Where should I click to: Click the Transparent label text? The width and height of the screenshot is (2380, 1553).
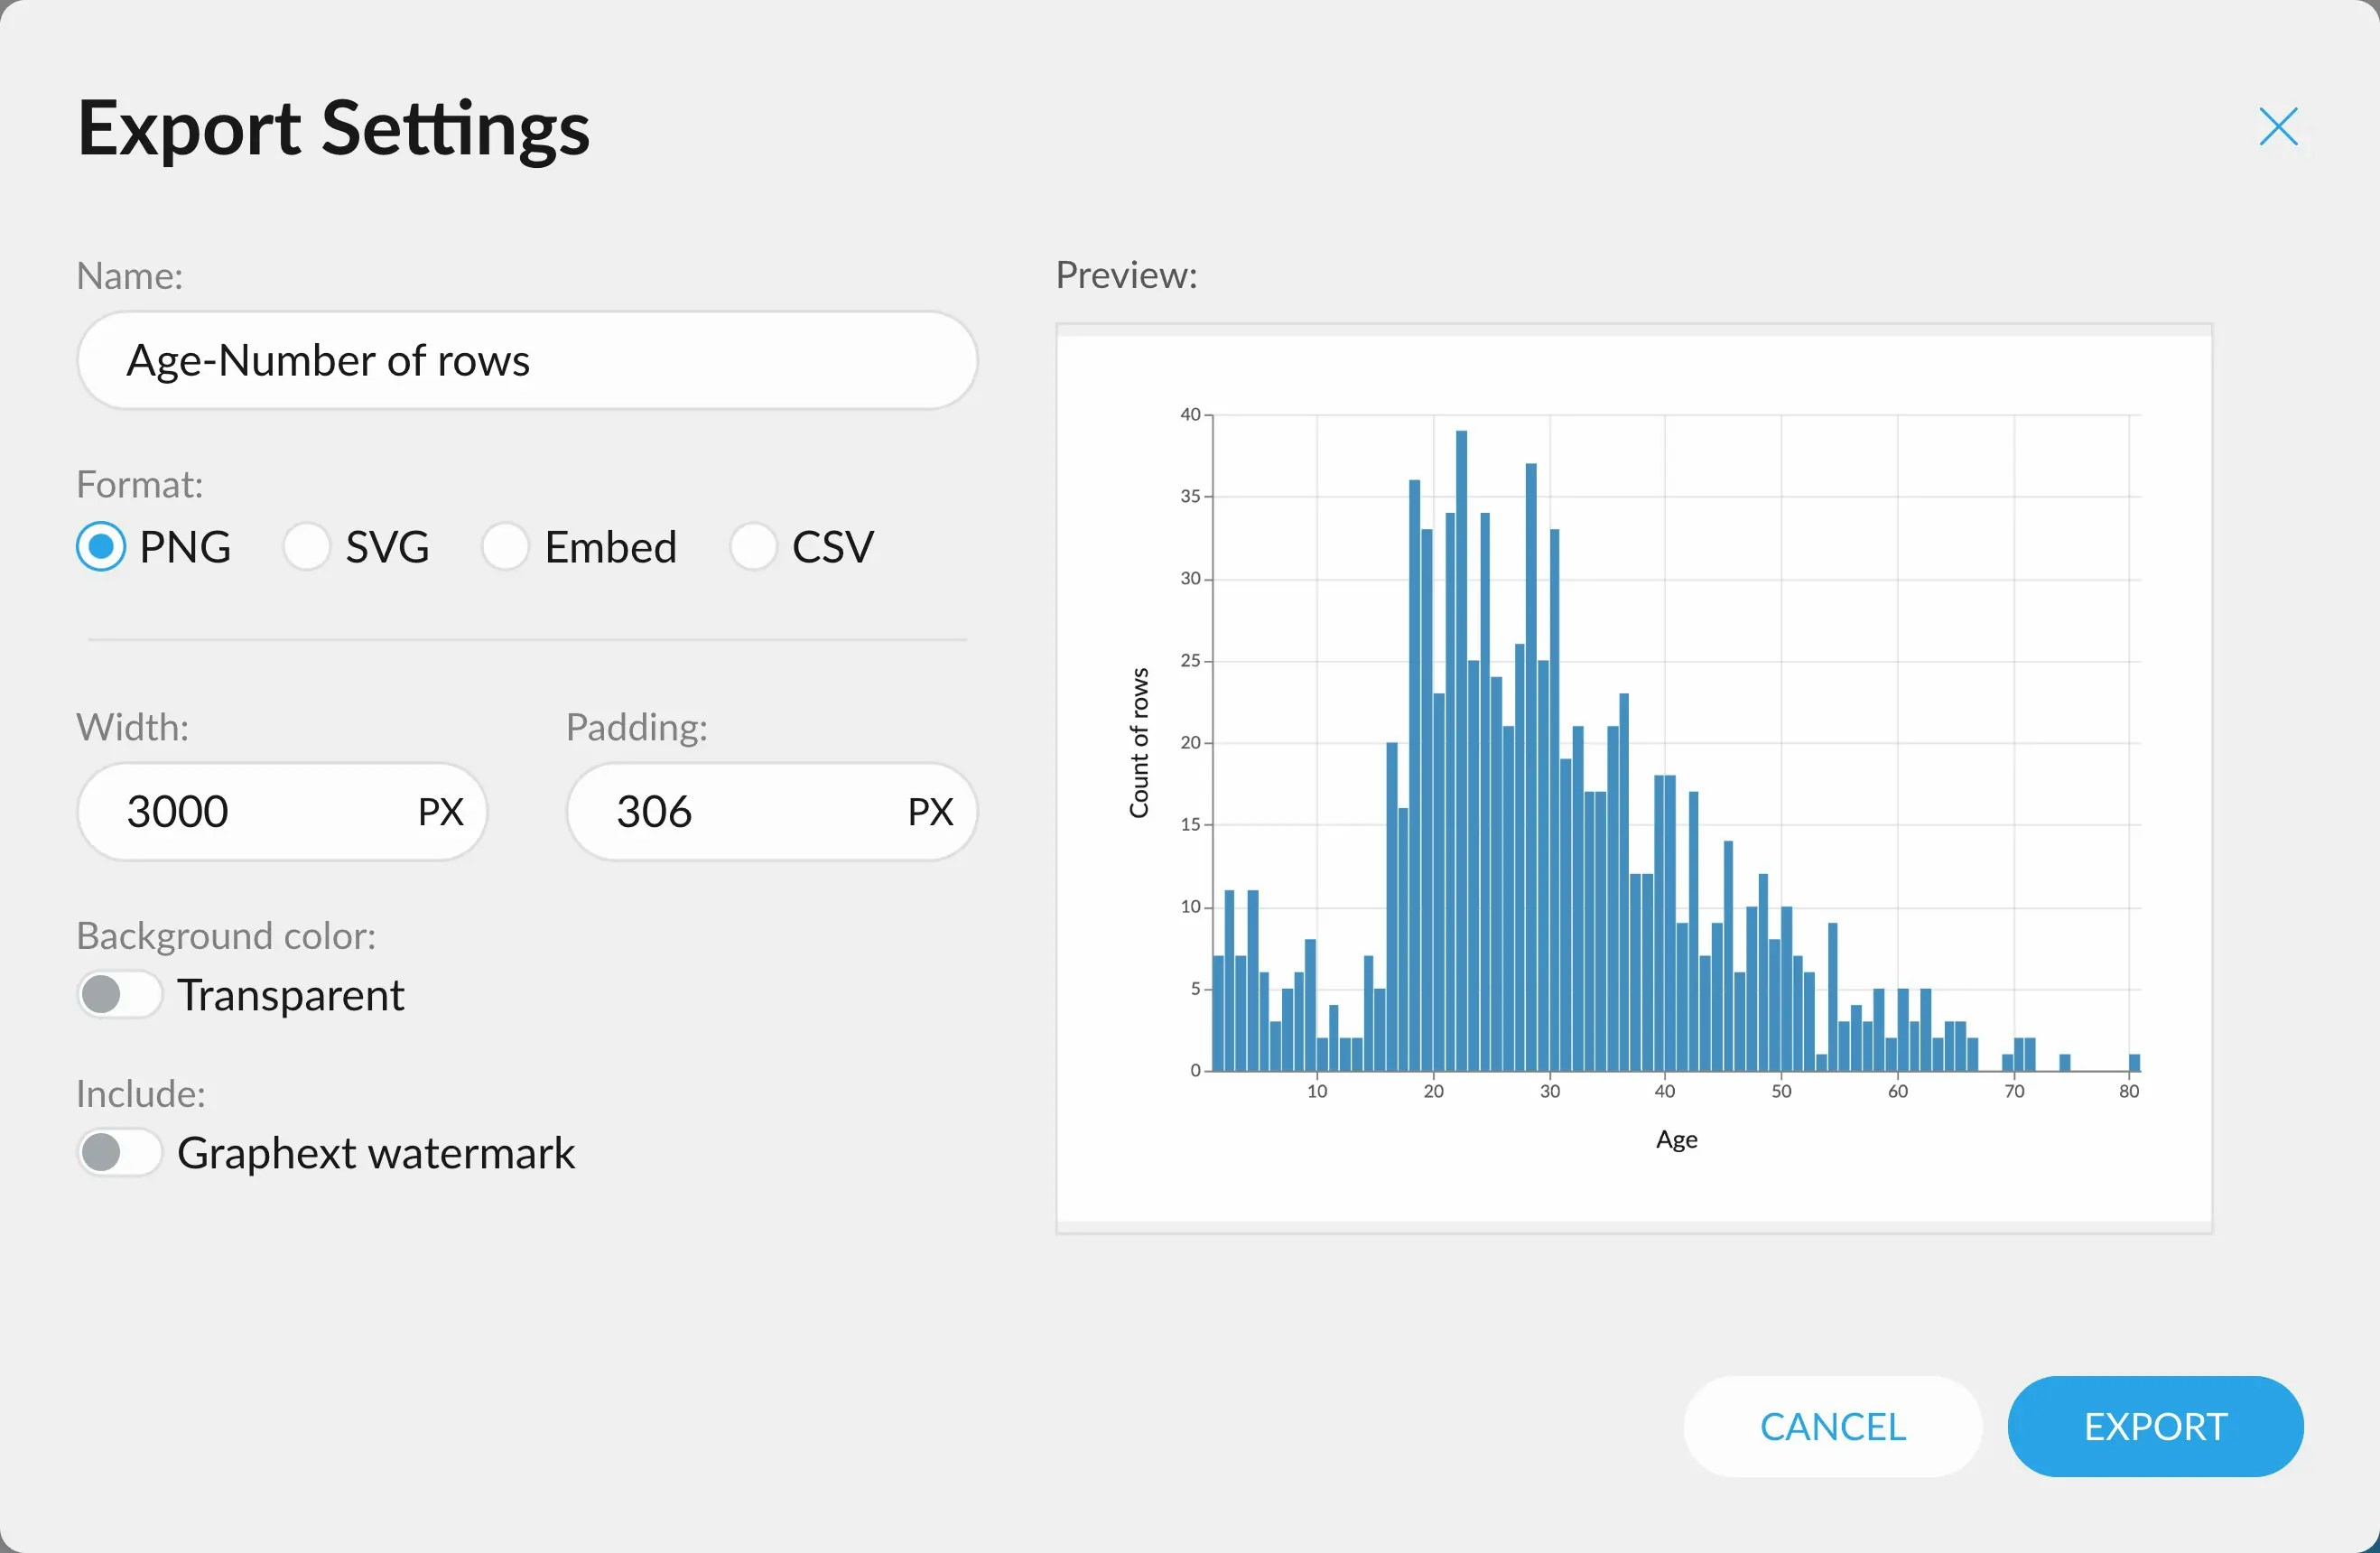[x=291, y=995]
